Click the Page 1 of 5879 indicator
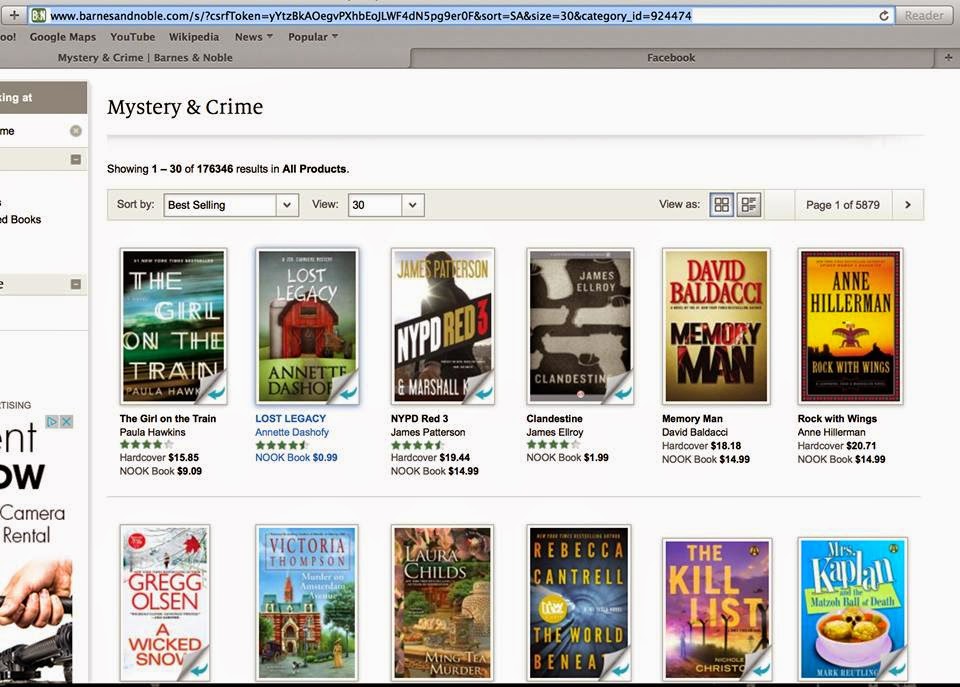Screen dimensions: 960x687 tap(842, 205)
